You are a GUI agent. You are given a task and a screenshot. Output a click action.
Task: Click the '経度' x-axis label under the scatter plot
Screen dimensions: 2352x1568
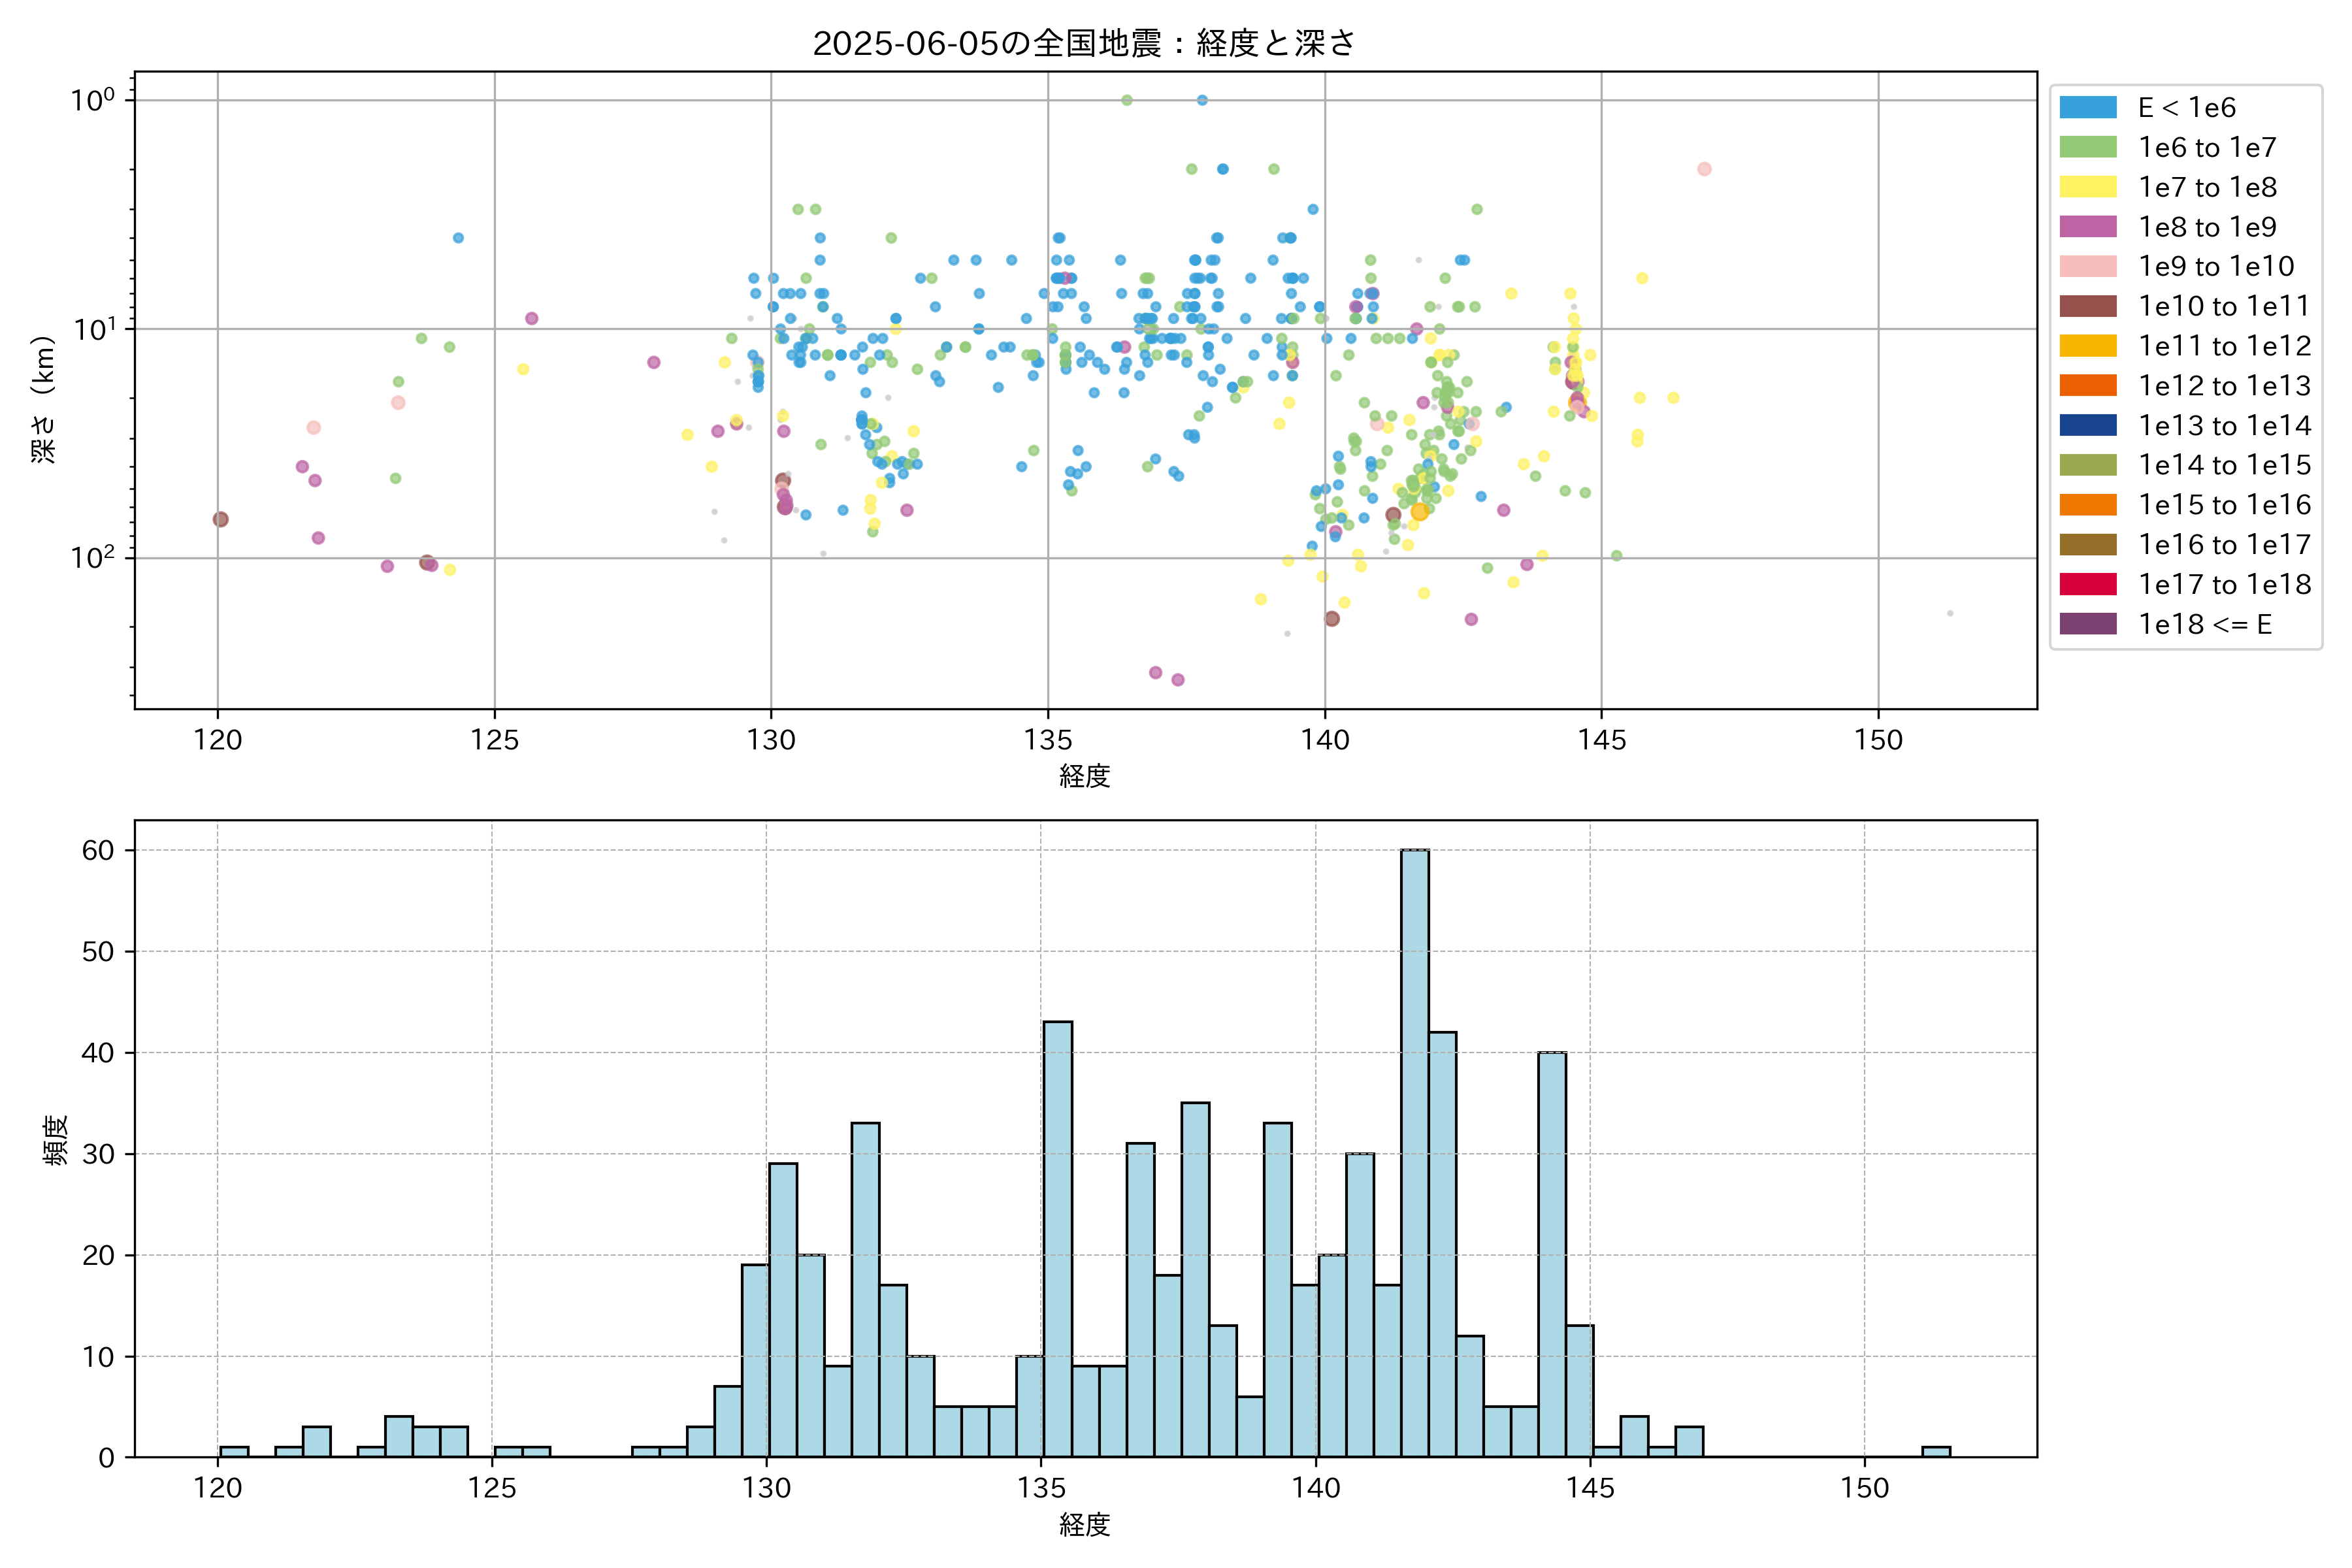click(1084, 775)
